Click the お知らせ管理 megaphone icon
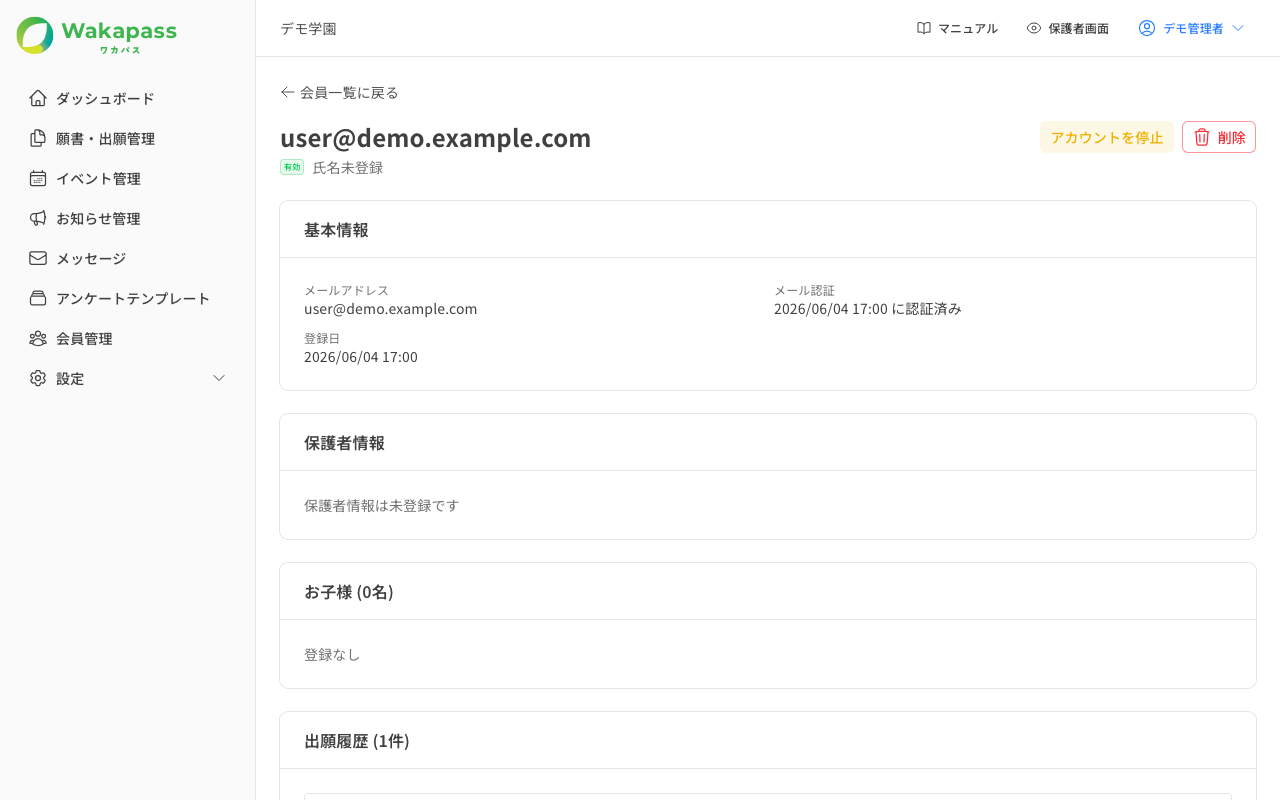Image resolution: width=1280 pixels, height=800 pixels. pyautogui.click(x=38, y=218)
